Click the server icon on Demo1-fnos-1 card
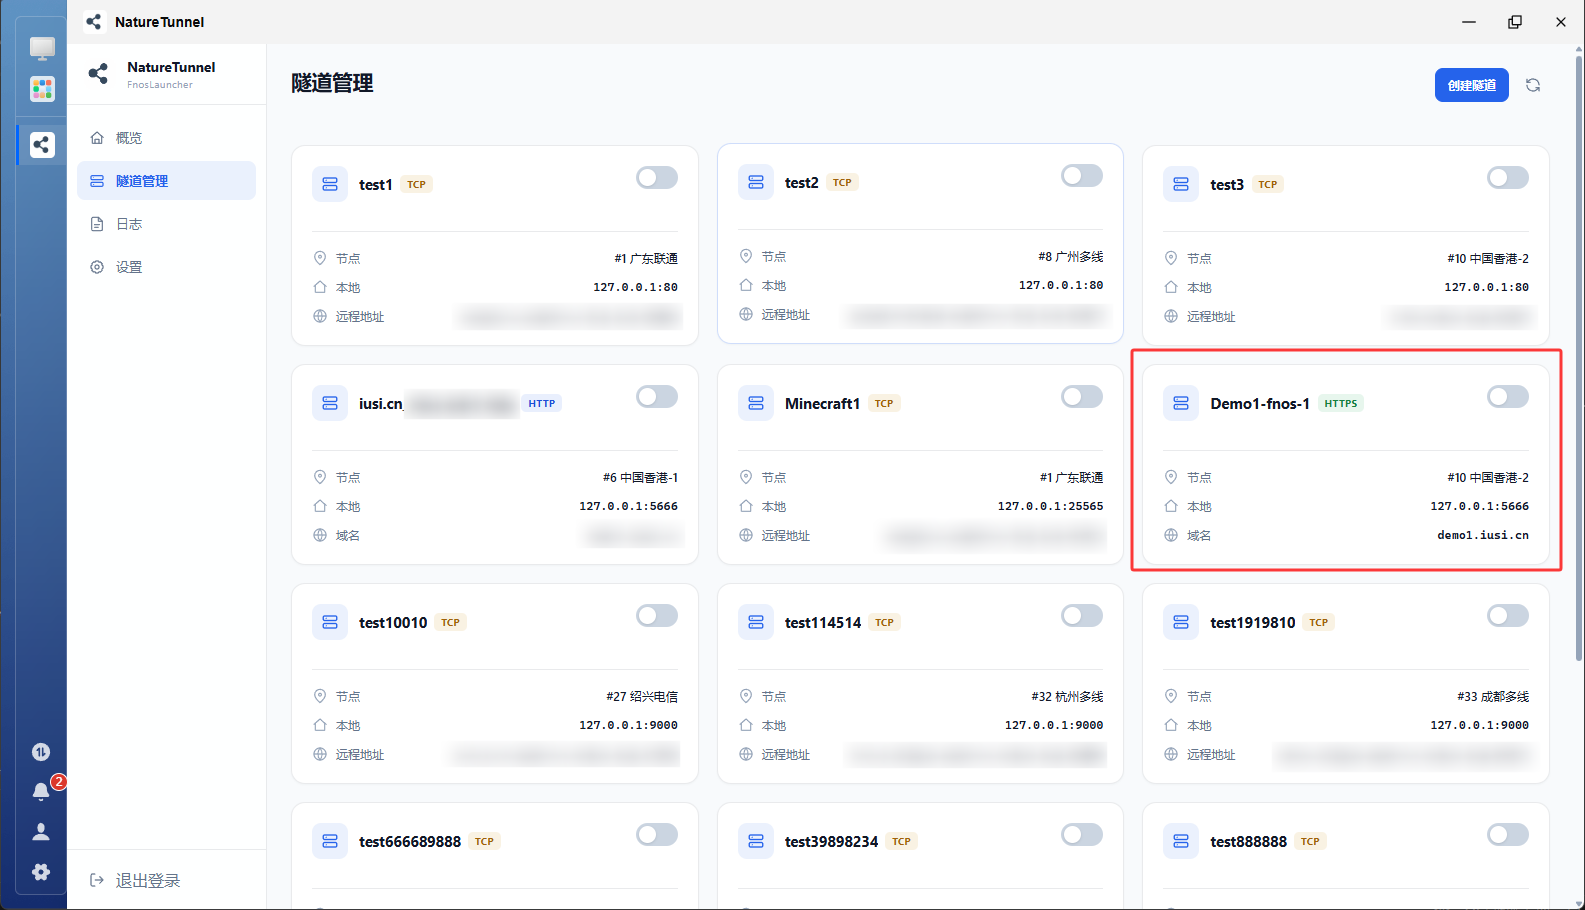The height and width of the screenshot is (910, 1585). [1181, 403]
